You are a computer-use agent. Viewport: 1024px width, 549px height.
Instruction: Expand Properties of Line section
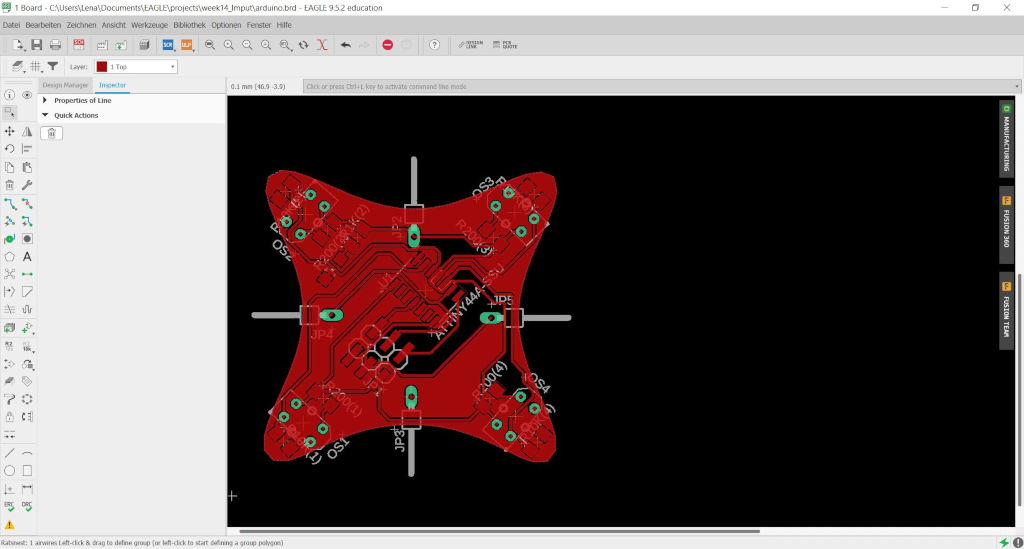coord(44,101)
